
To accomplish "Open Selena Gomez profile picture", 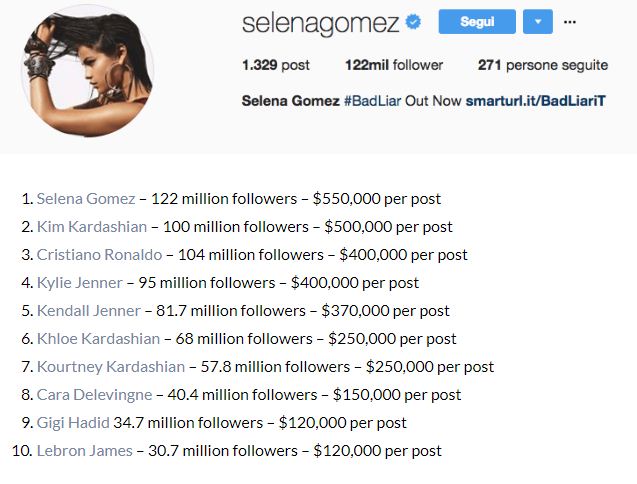I will click(x=88, y=71).
